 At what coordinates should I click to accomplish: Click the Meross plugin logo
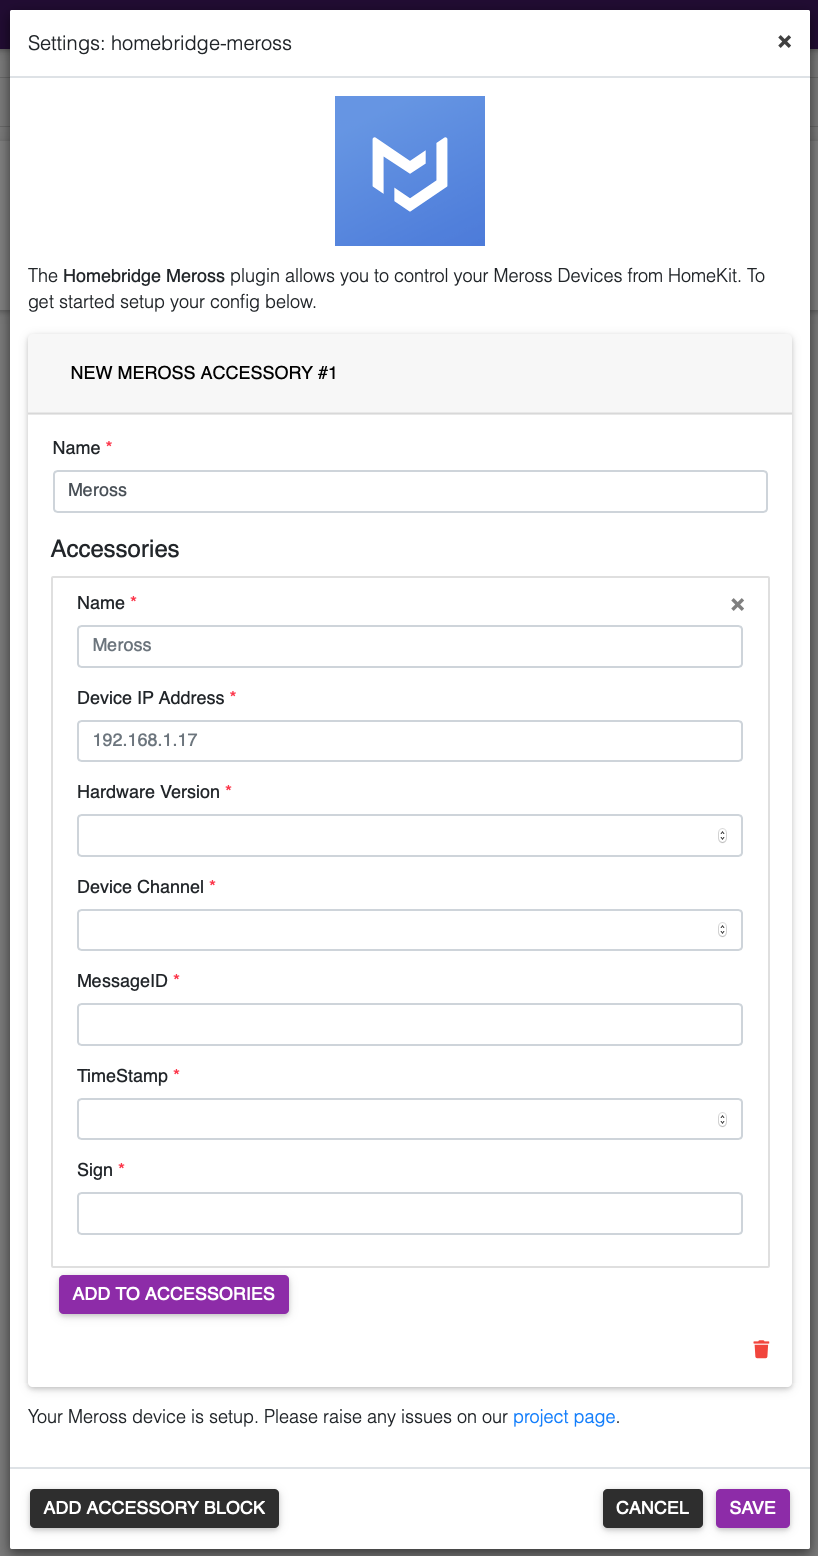[x=409, y=170]
